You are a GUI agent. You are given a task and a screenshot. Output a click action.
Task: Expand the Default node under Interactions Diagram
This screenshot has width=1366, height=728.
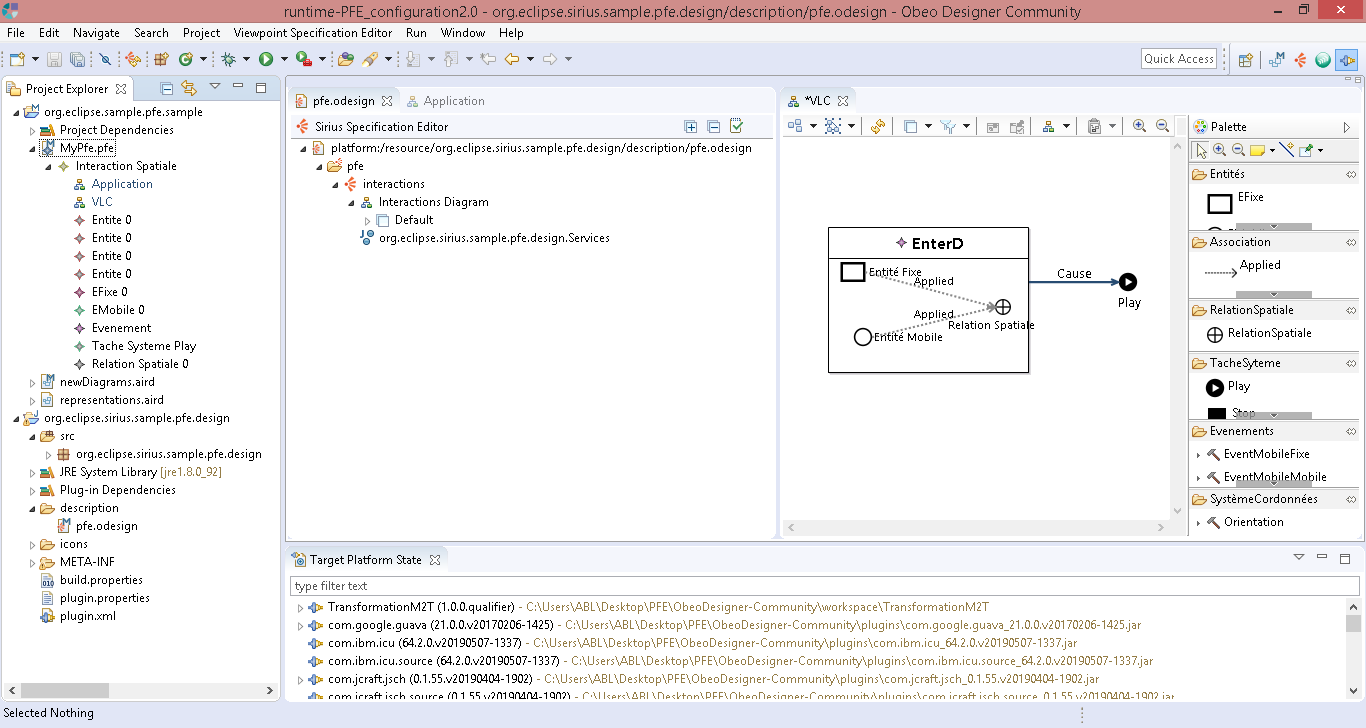pos(367,220)
